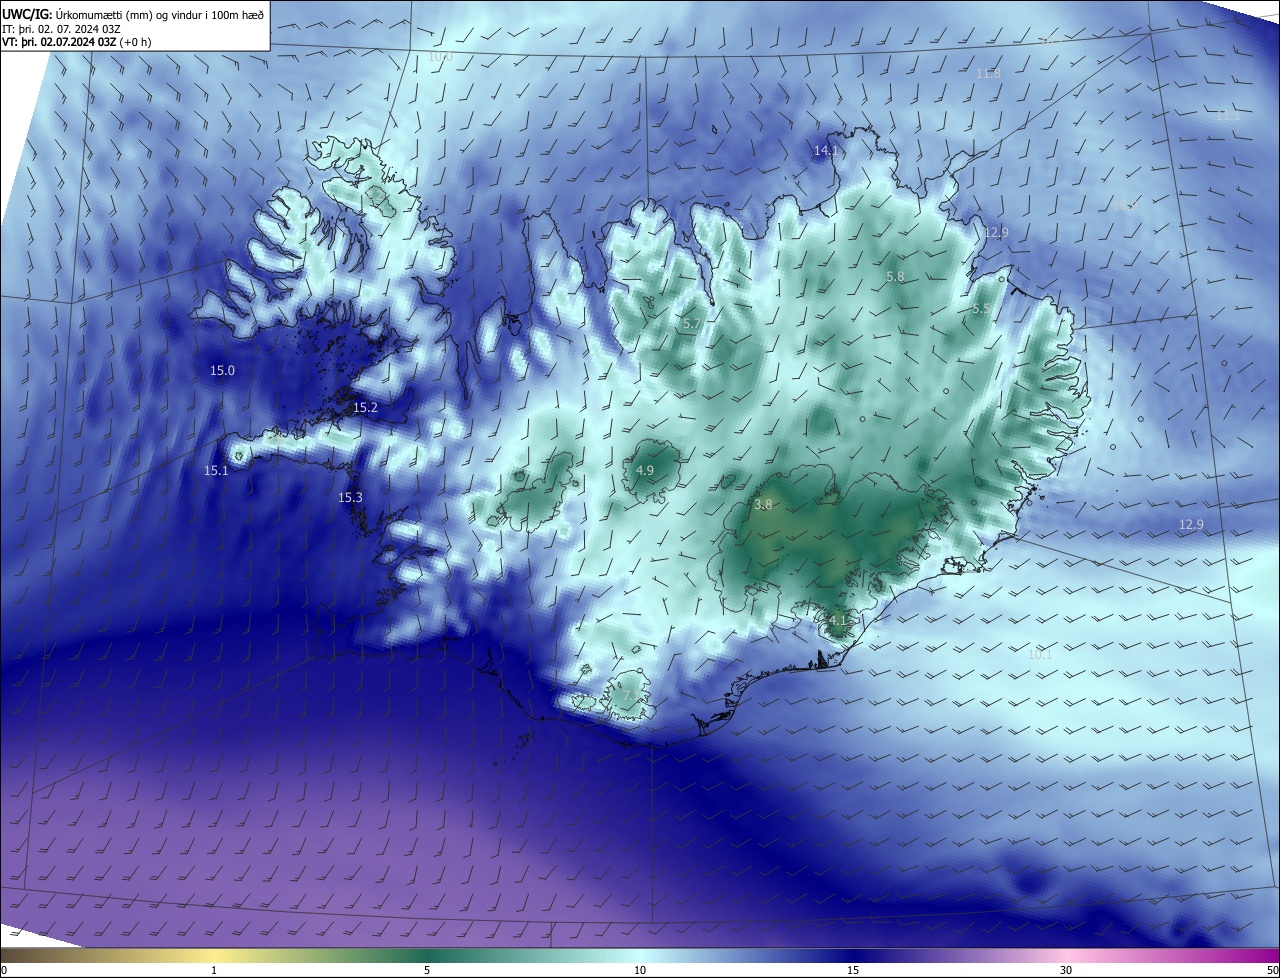Click the 4.1 value label on the map
Image resolution: width=1280 pixels, height=978 pixels.
click(x=838, y=621)
